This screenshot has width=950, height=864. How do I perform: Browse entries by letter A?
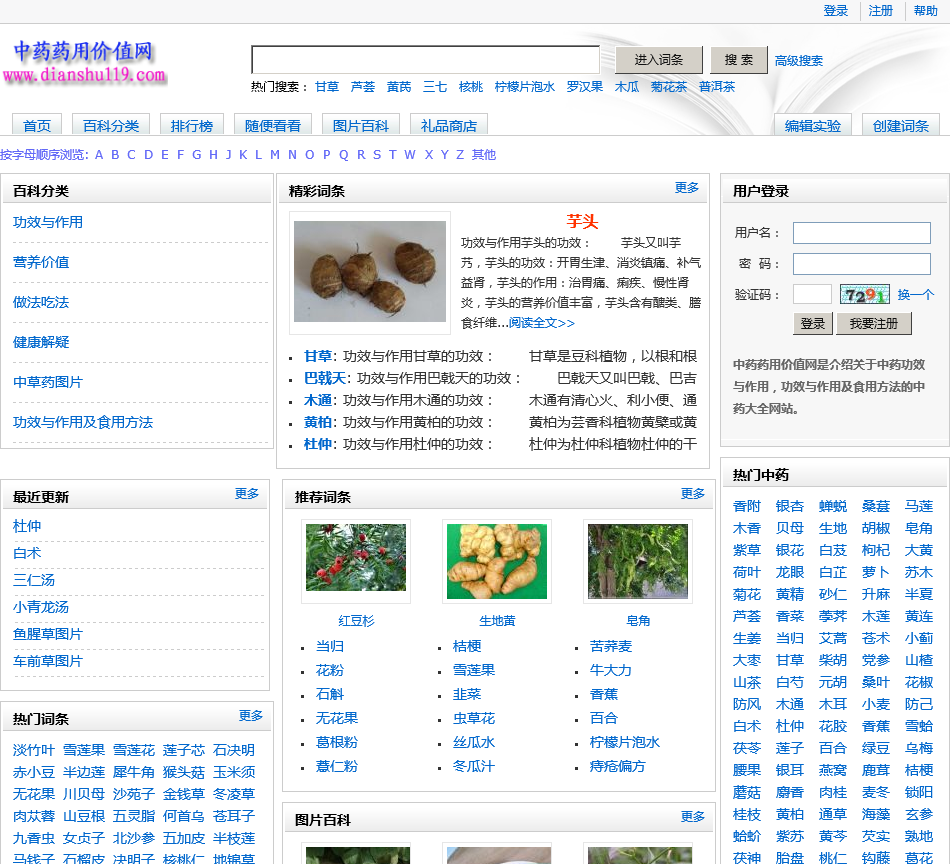click(99, 155)
